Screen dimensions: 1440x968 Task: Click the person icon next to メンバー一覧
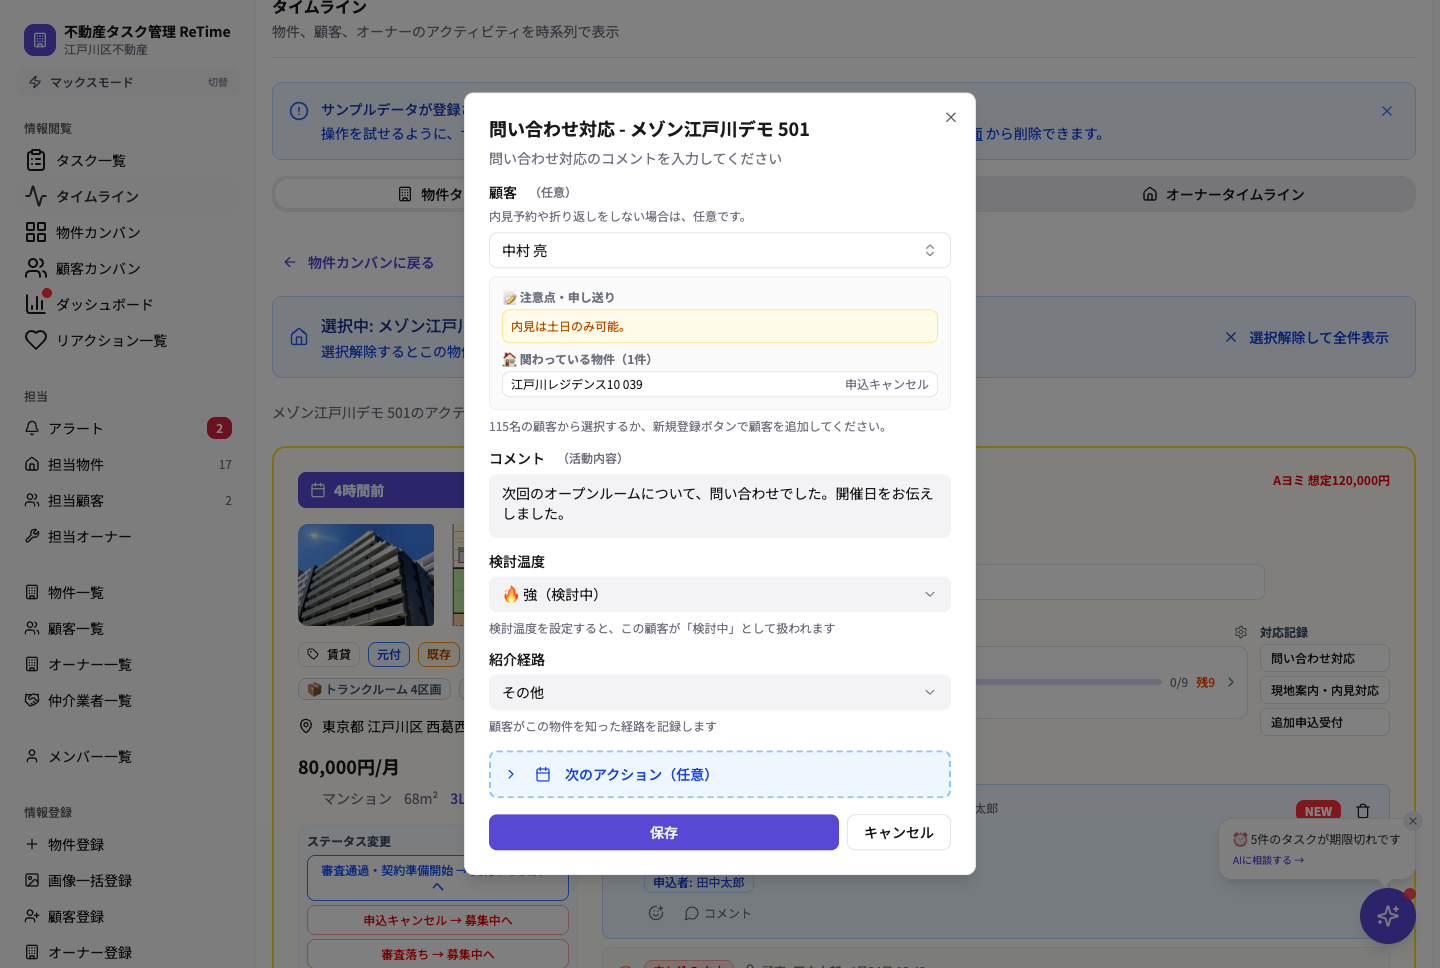click(32, 756)
